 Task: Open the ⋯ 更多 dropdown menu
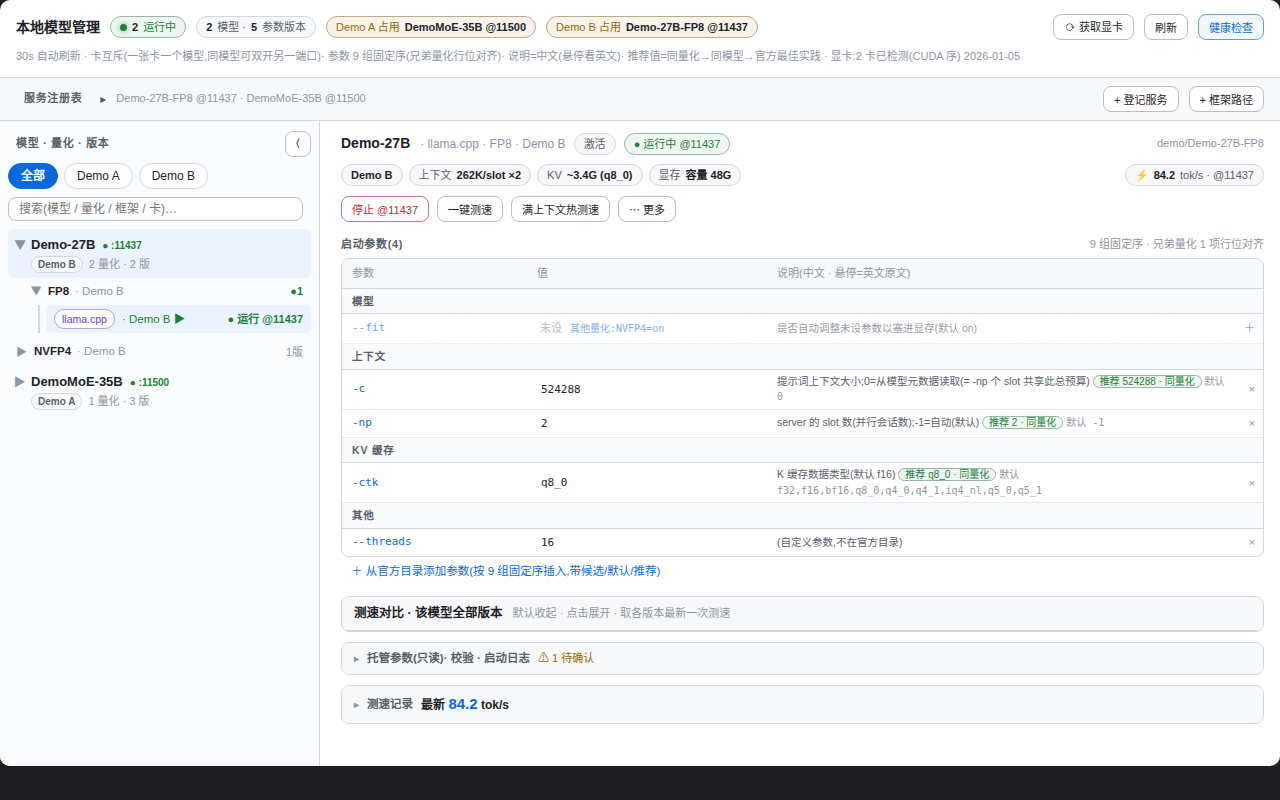coord(647,209)
